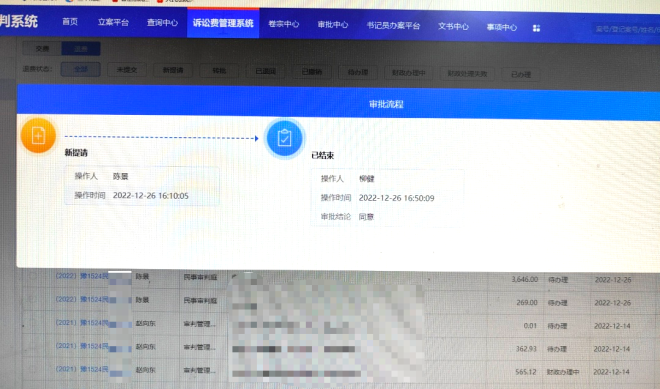Open case link in the 0.01 row
The height and width of the screenshot is (389, 660).
(82, 322)
